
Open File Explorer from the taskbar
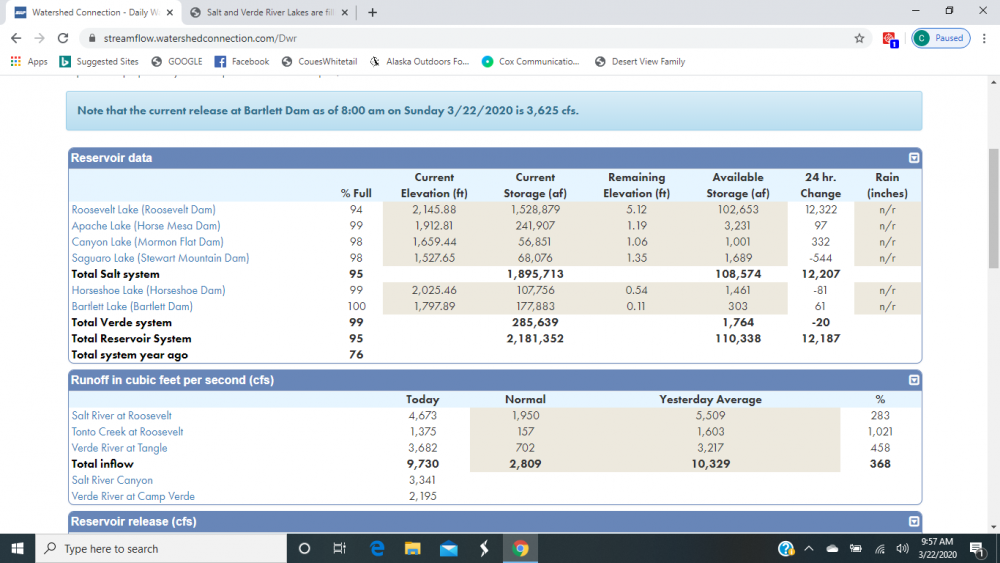point(413,548)
